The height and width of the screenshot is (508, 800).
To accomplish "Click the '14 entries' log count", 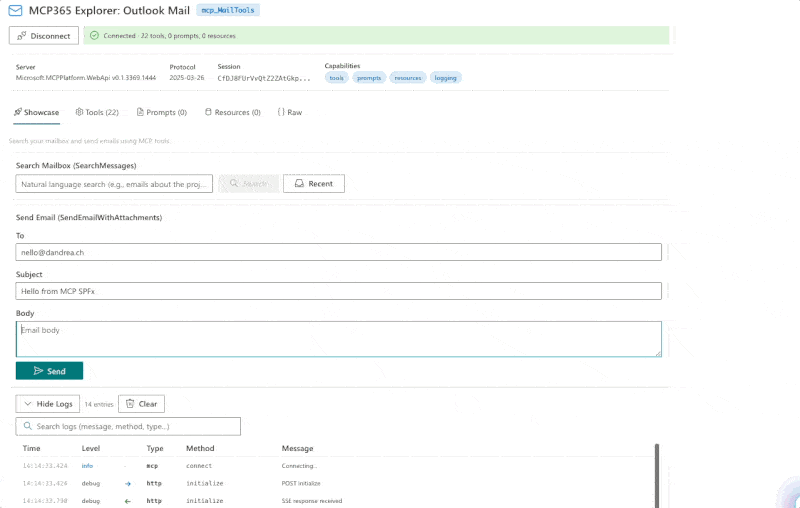I will [x=99, y=404].
